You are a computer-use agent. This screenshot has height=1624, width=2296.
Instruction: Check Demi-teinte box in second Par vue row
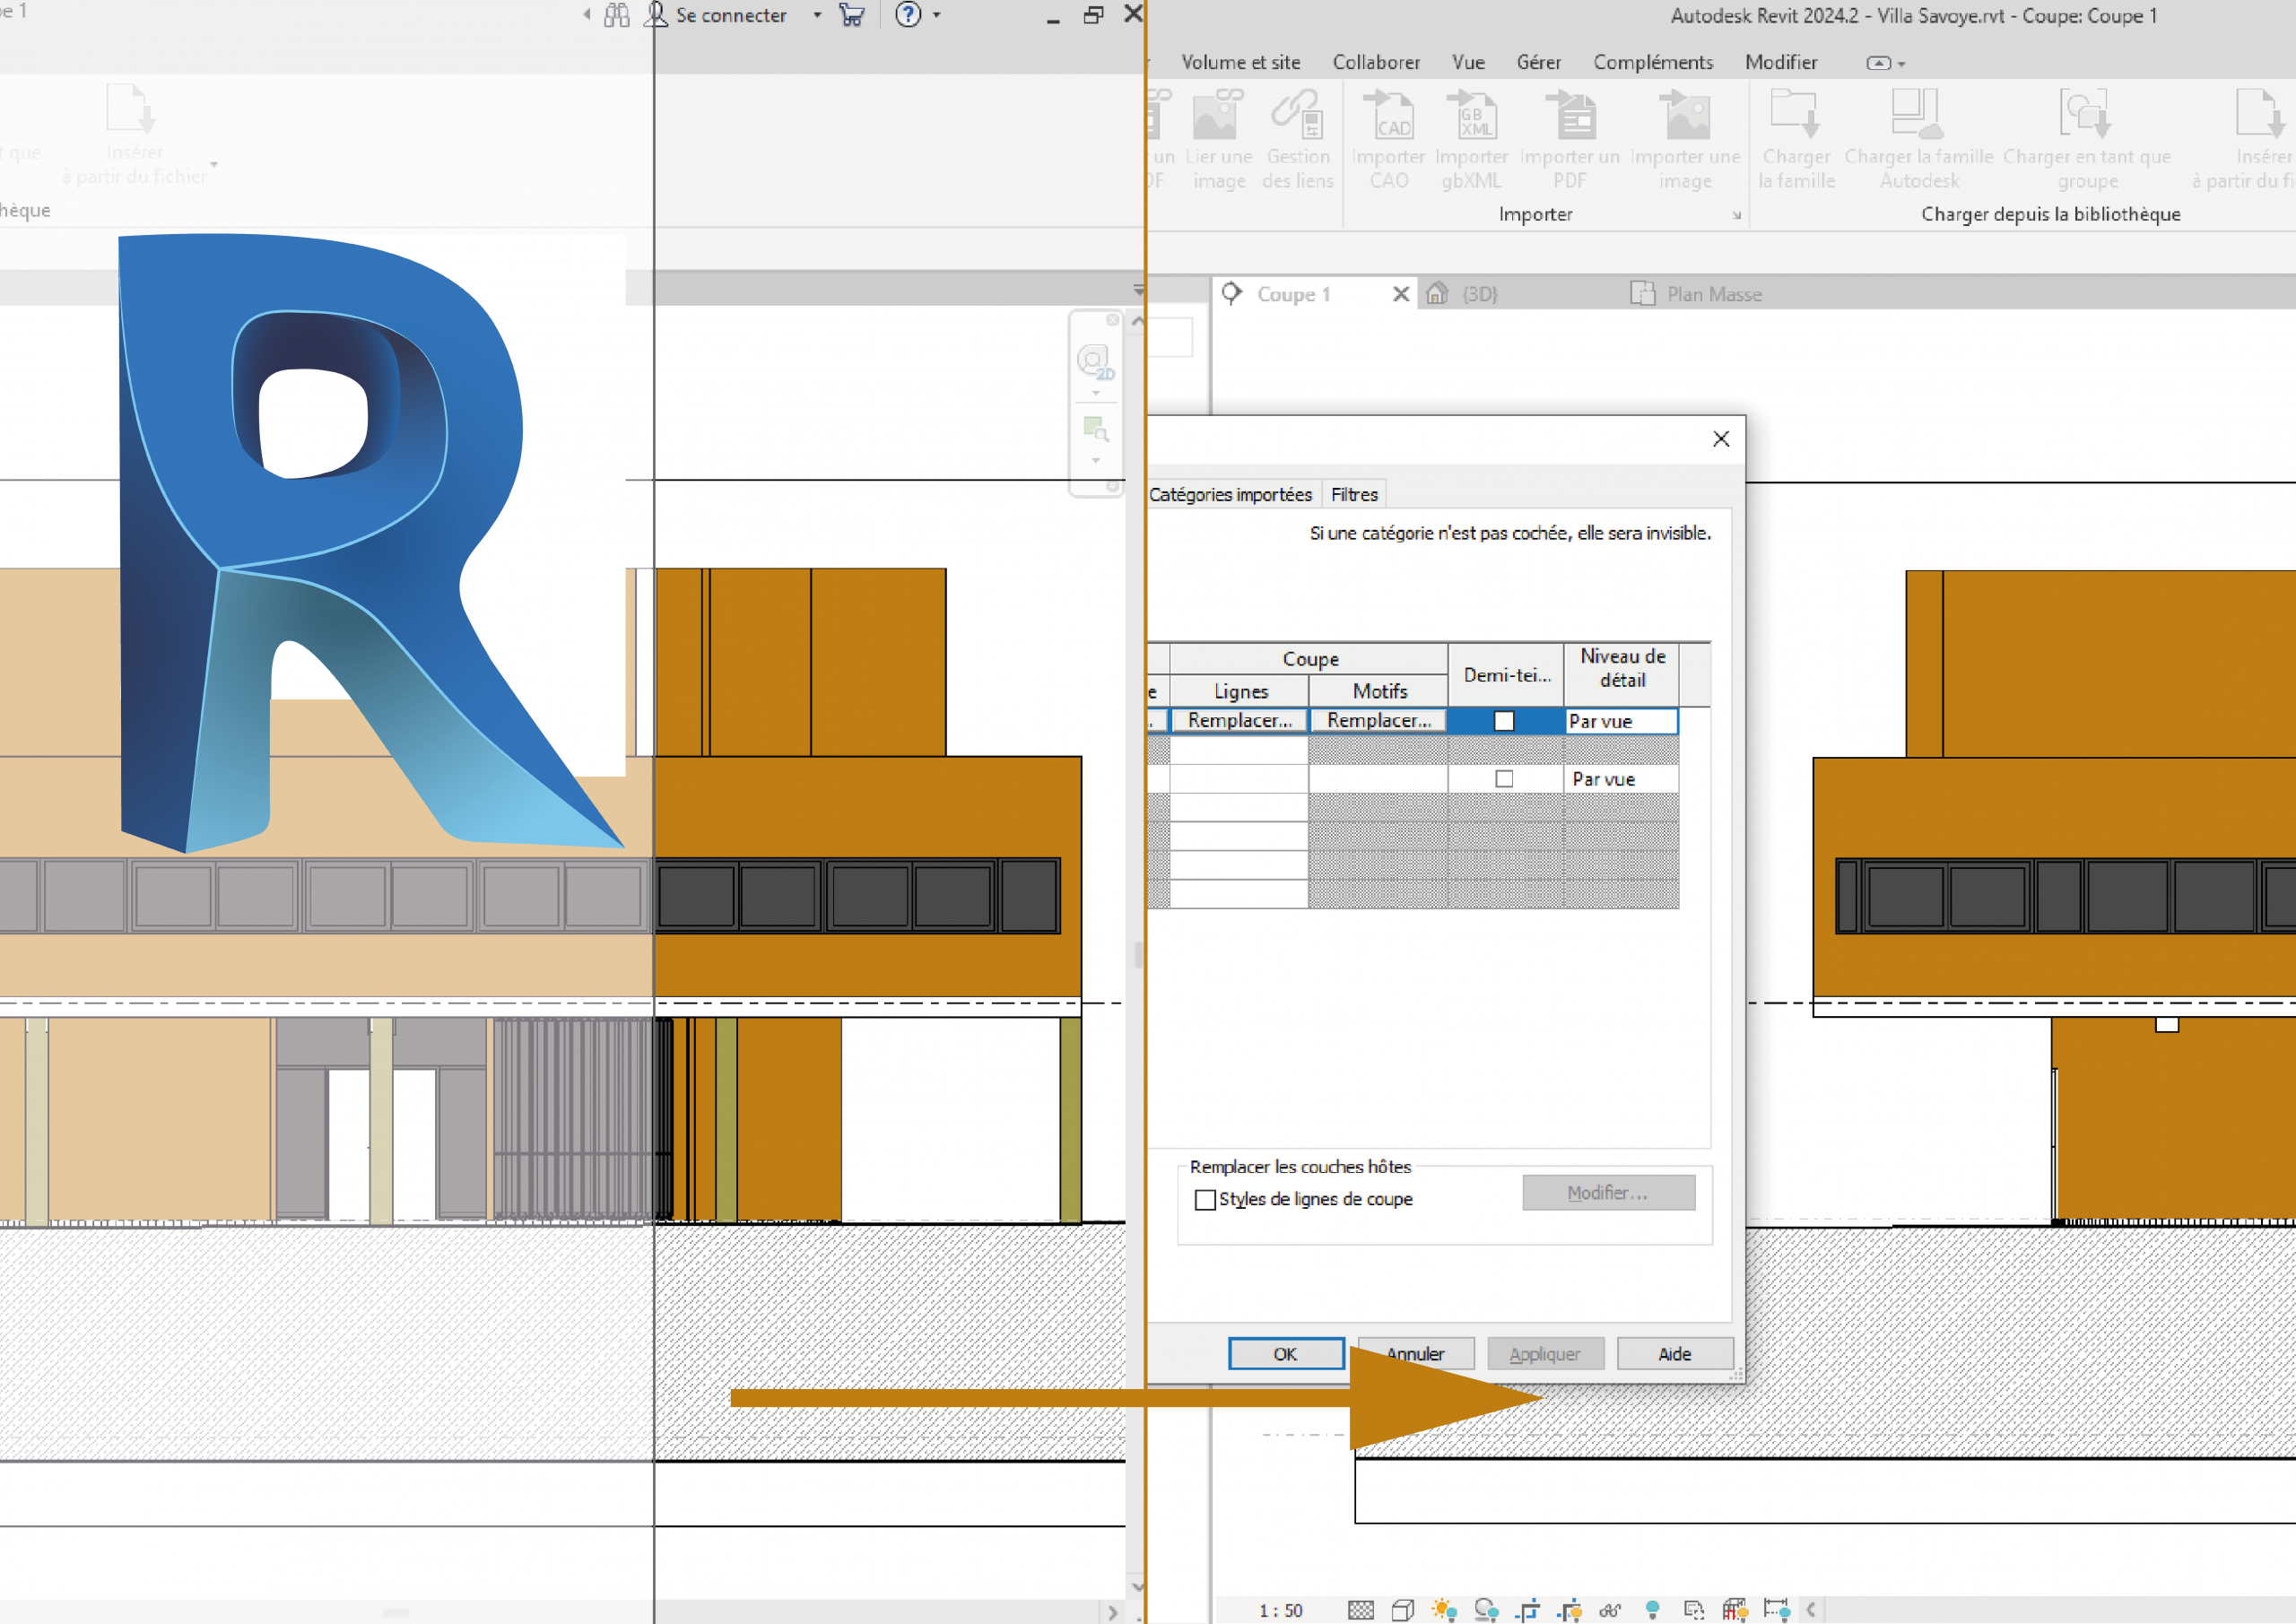tap(1503, 779)
